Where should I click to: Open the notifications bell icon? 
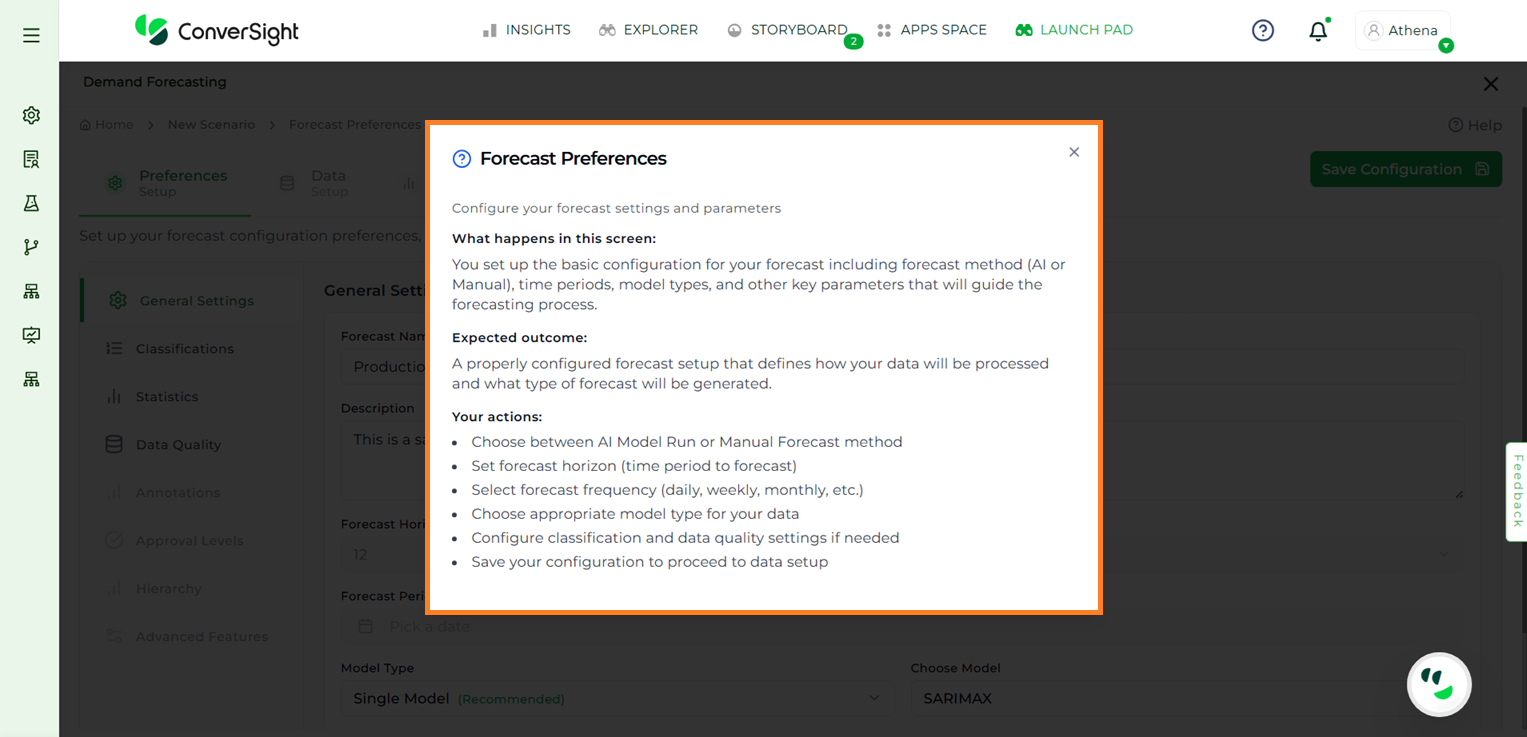(1318, 31)
